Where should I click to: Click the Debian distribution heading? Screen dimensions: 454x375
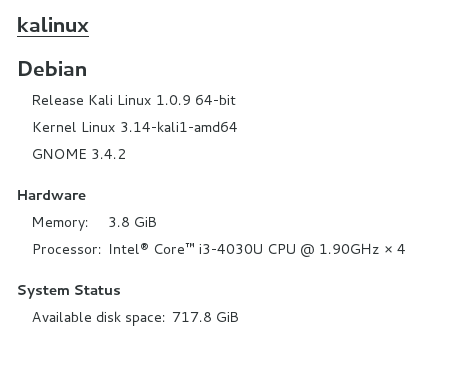pyautogui.click(x=52, y=69)
